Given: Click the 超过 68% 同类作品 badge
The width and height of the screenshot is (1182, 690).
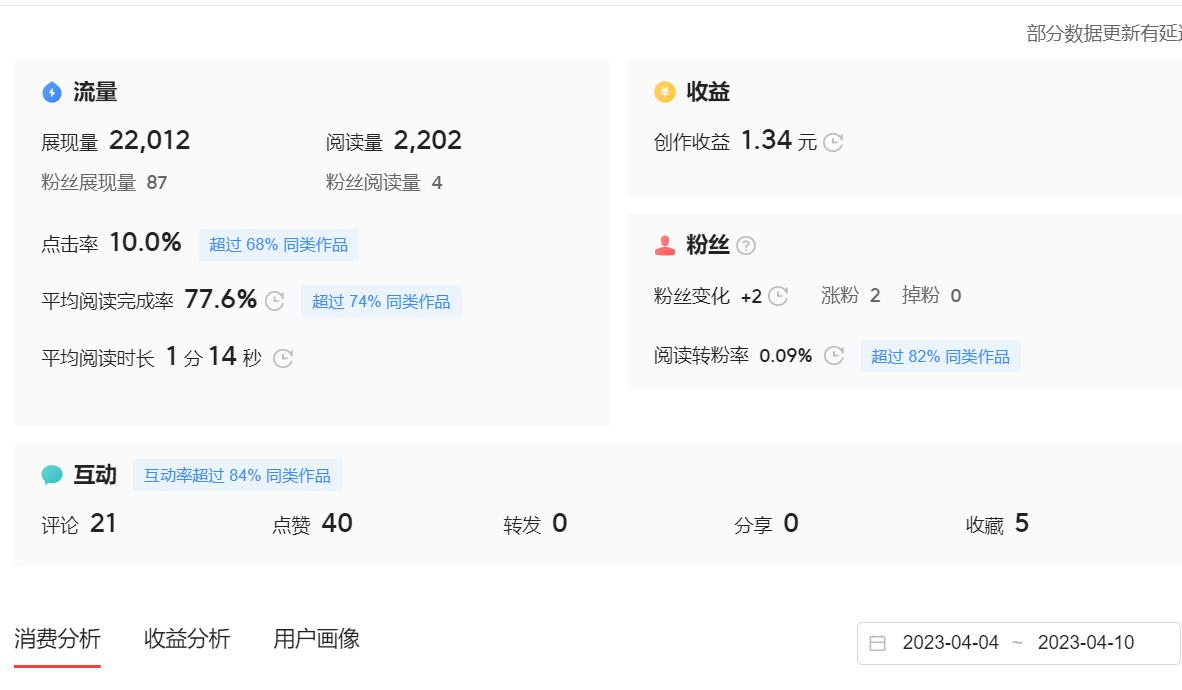Looking at the screenshot, I should tap(278, 244).
